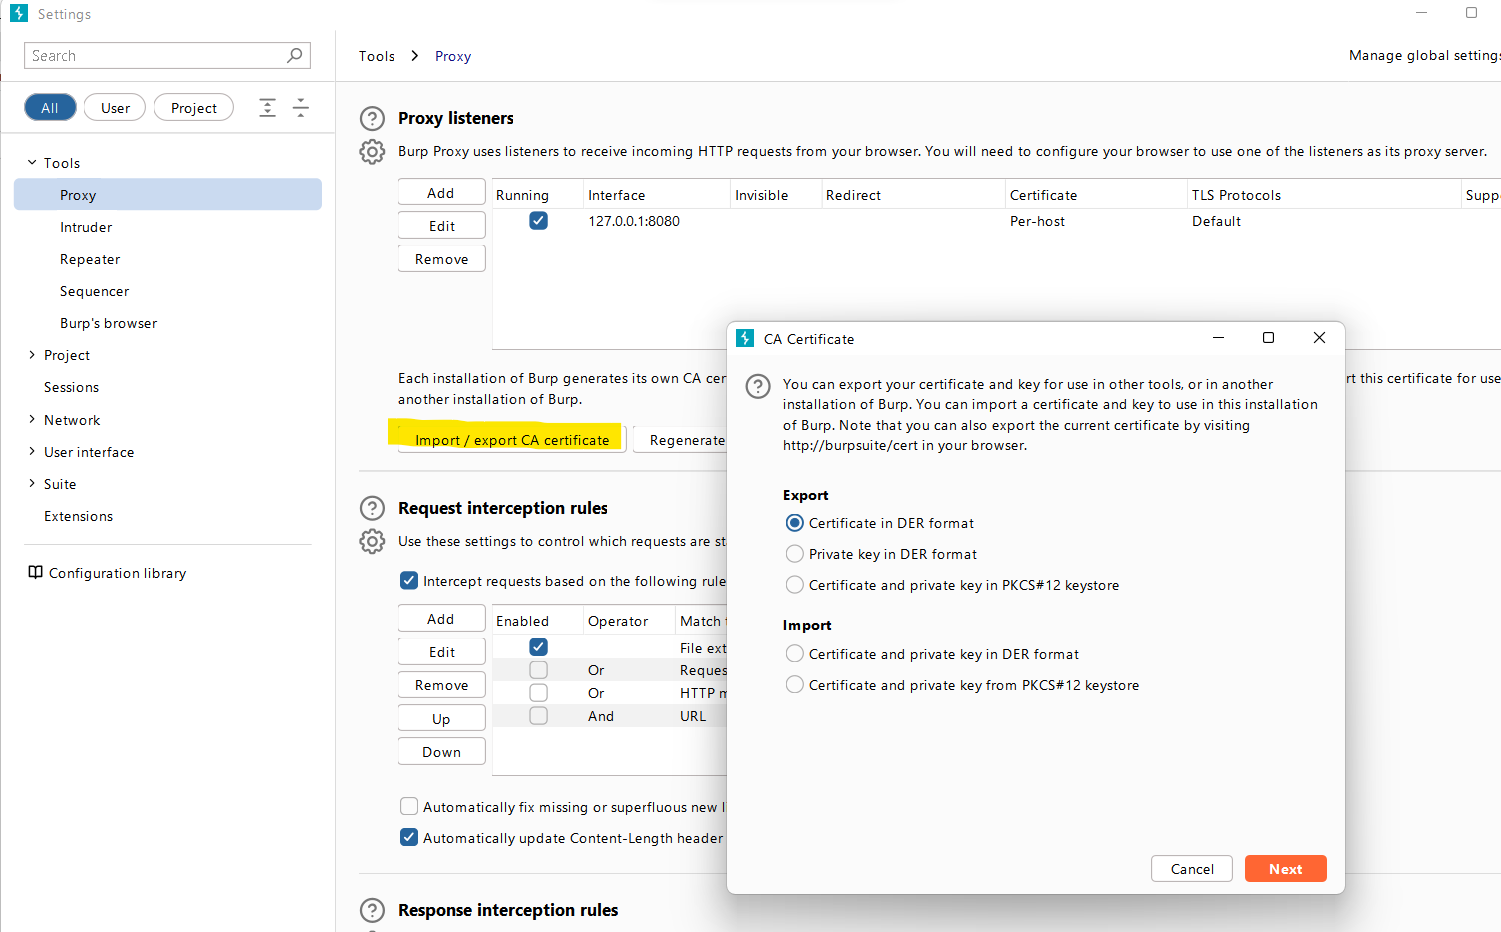
Task: Enable the And URL interception rule
Action: [538, 716]
